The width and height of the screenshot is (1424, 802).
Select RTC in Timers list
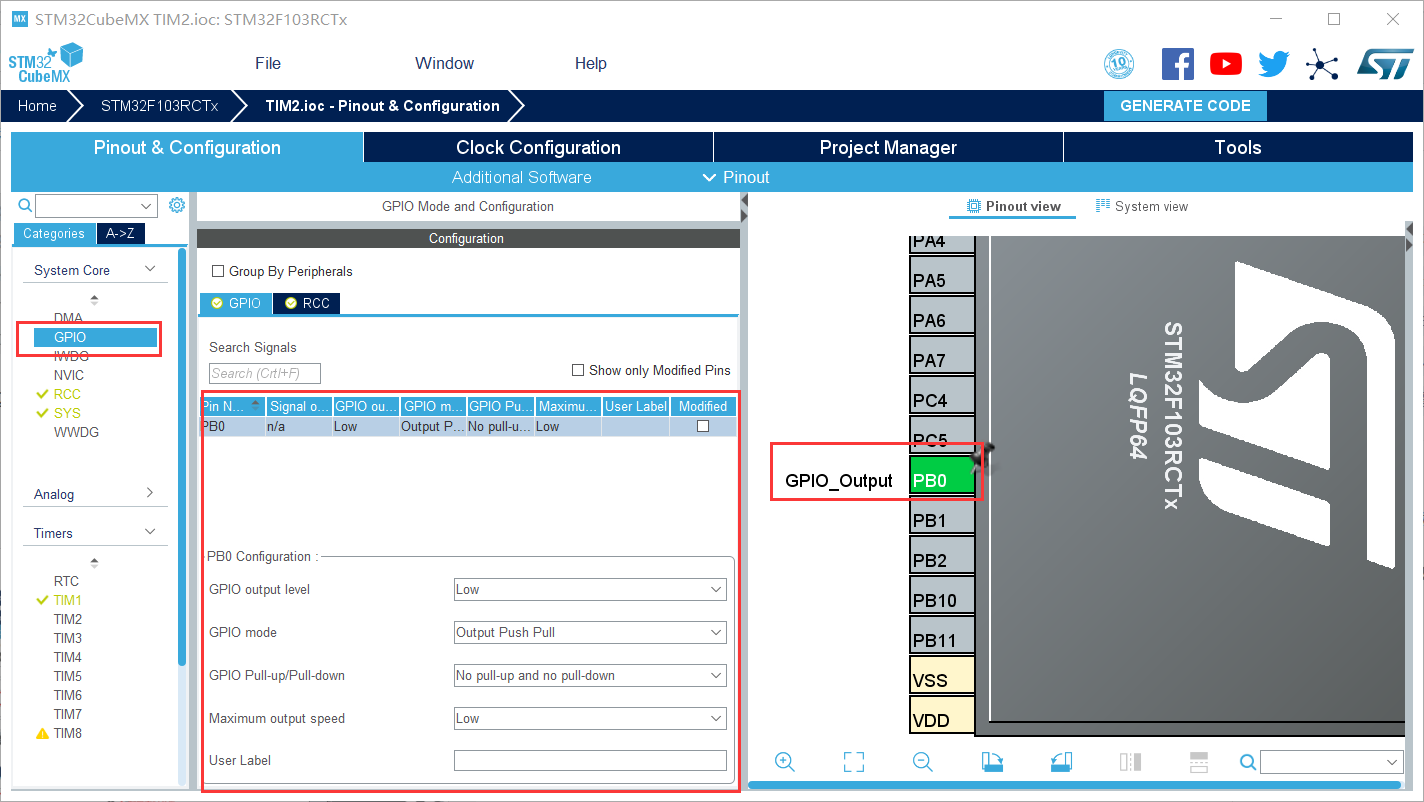pos(66,581)
